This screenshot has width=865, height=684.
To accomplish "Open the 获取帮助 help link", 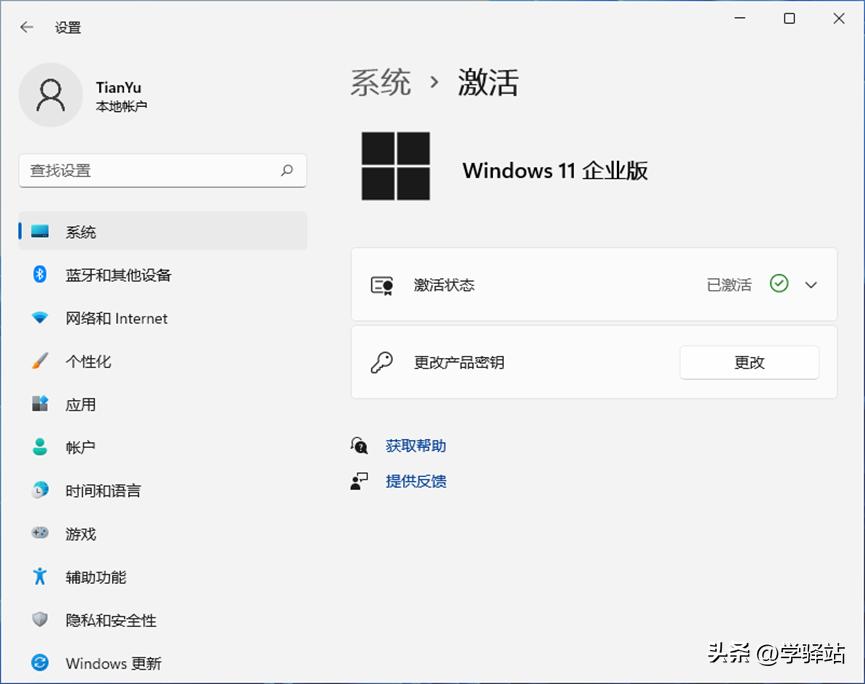I will pos(416,446).
